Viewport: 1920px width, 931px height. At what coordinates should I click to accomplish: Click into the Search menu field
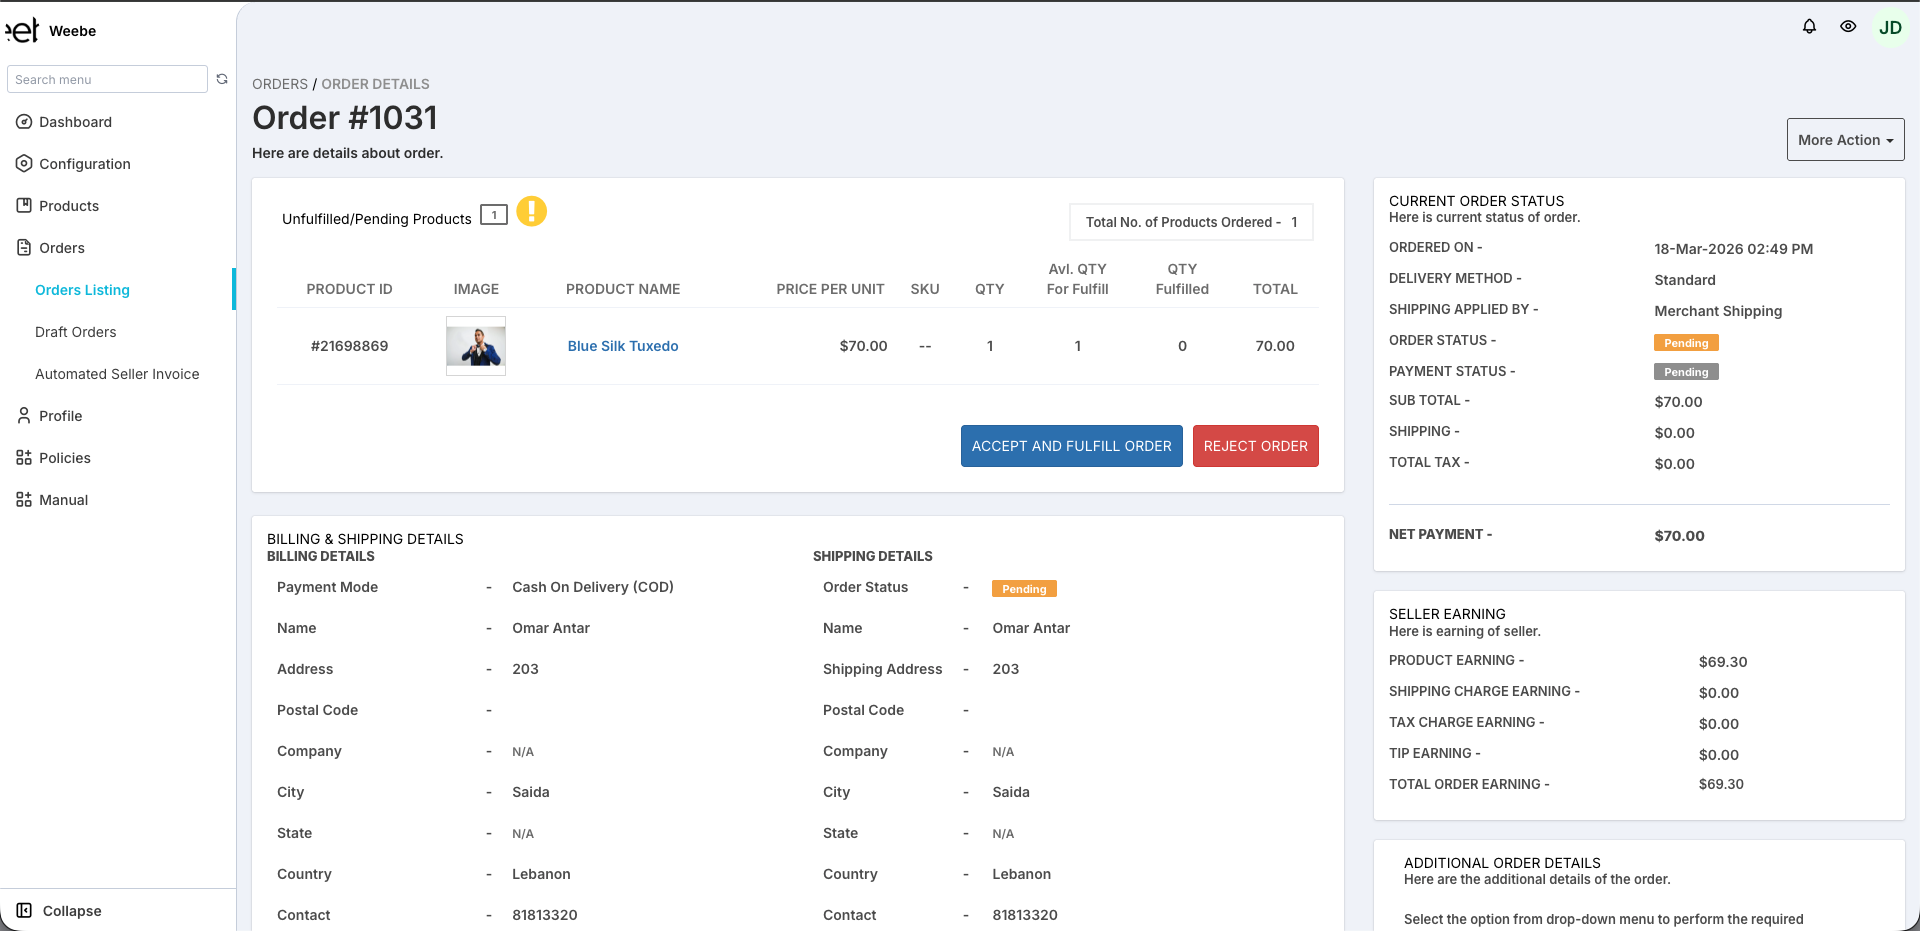(x=107, y=78)
